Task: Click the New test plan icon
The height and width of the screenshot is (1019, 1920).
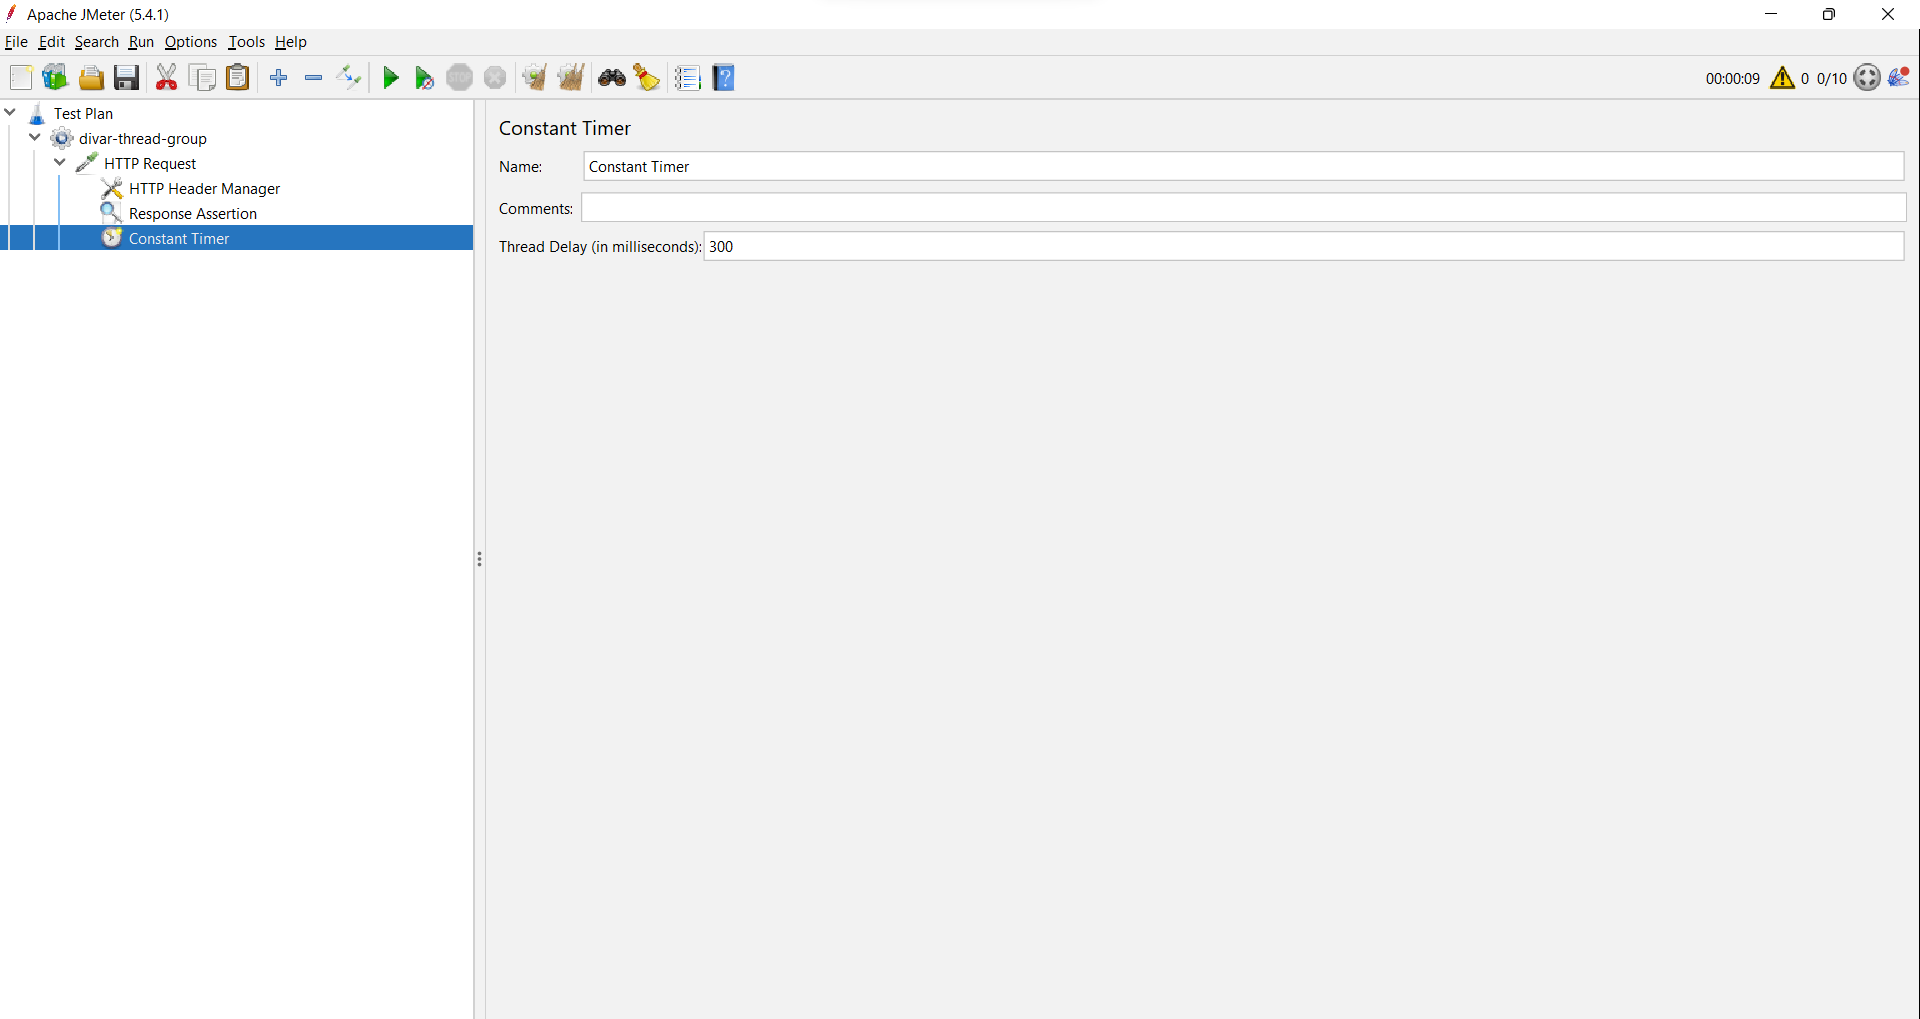Action: (21, 78)
